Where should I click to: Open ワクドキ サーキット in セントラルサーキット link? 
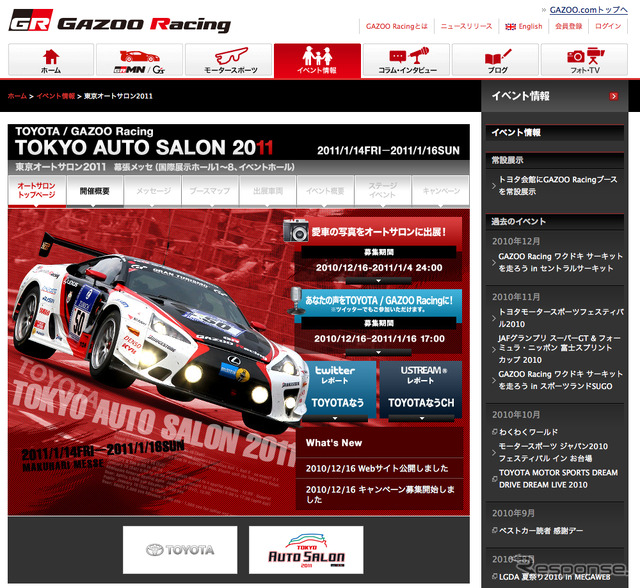pyautogui.click(x=560, y=262)
